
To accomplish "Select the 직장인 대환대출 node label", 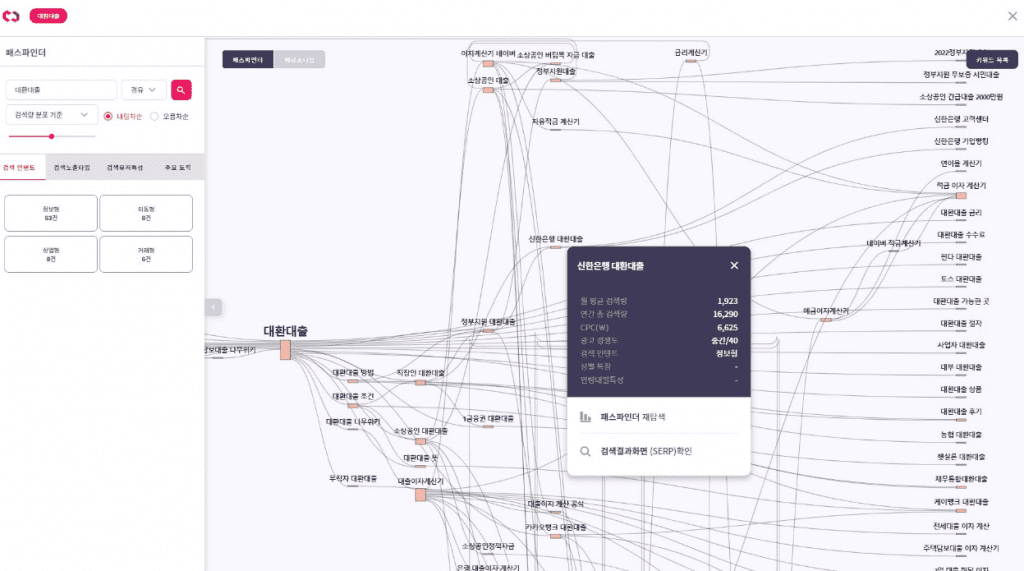I will tap(421, 373).
